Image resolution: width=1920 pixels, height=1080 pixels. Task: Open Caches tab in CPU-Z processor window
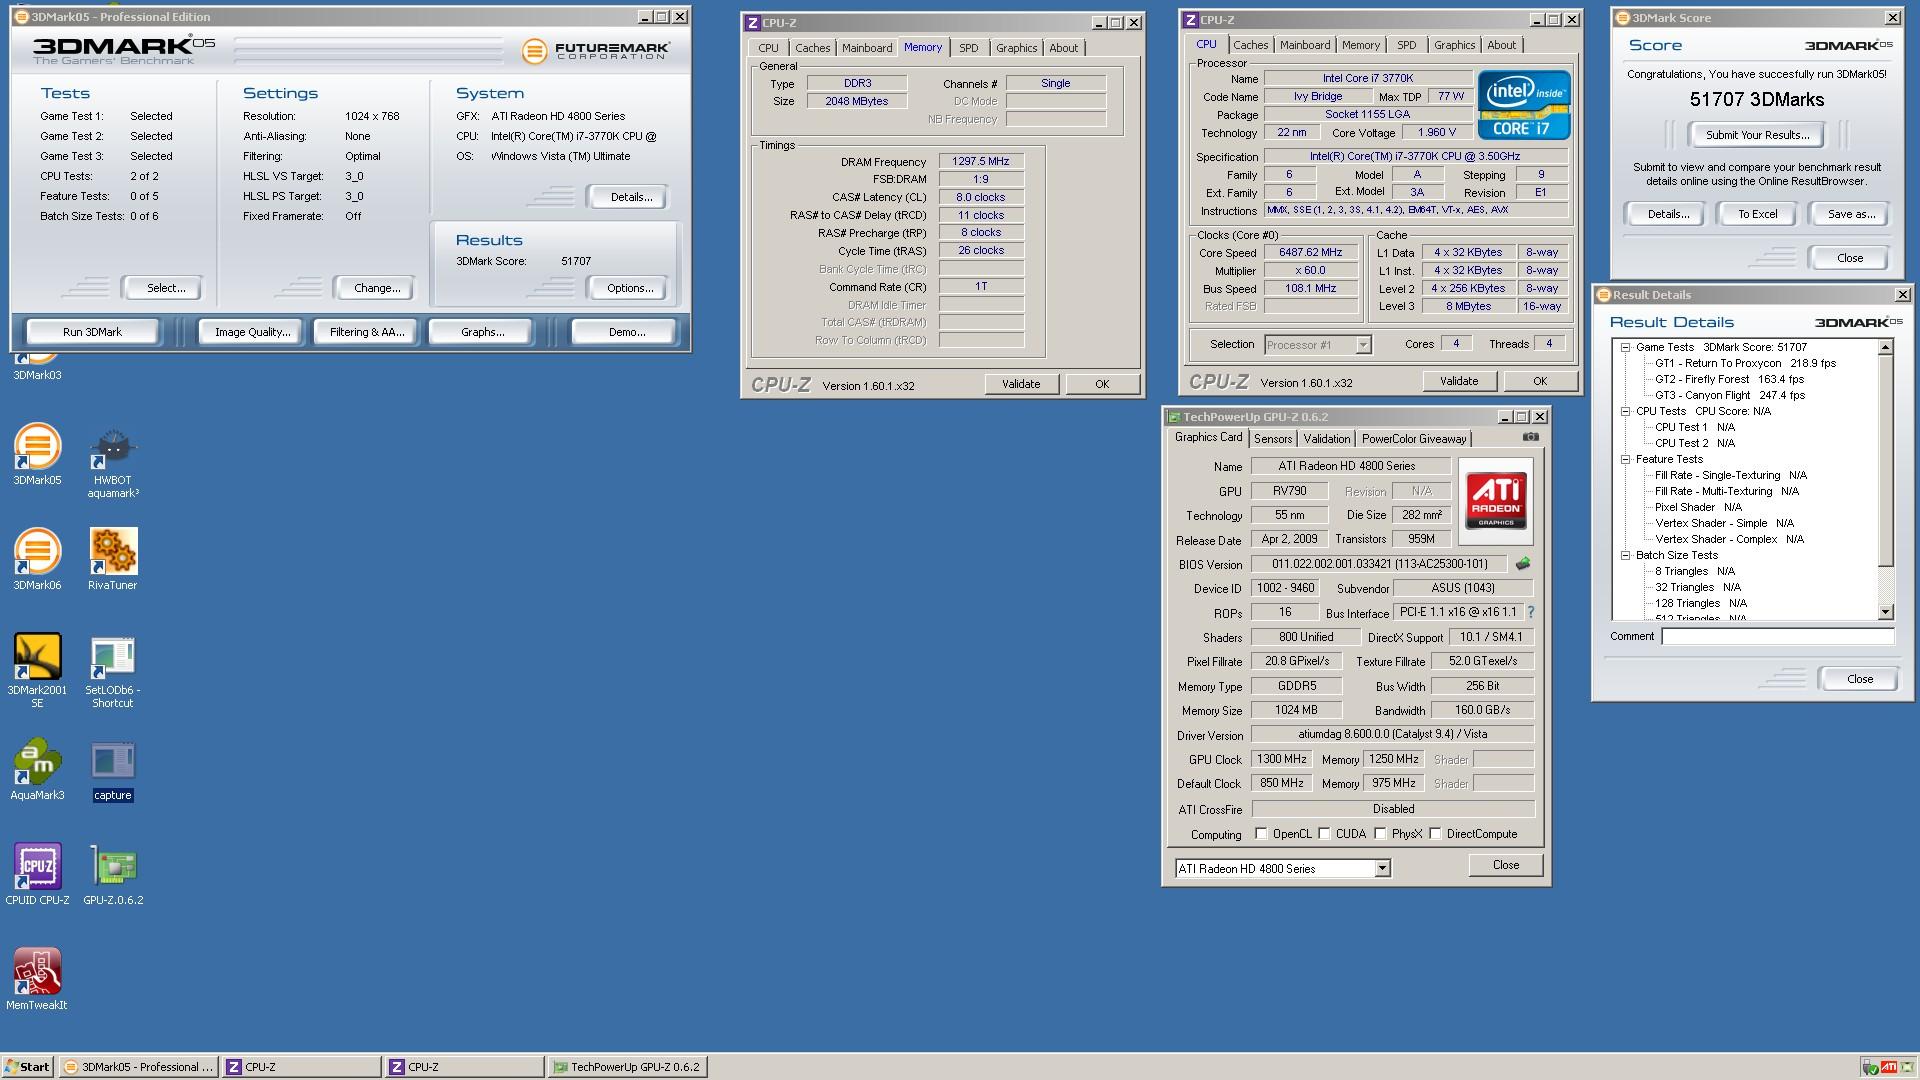tap(1250, 45)
